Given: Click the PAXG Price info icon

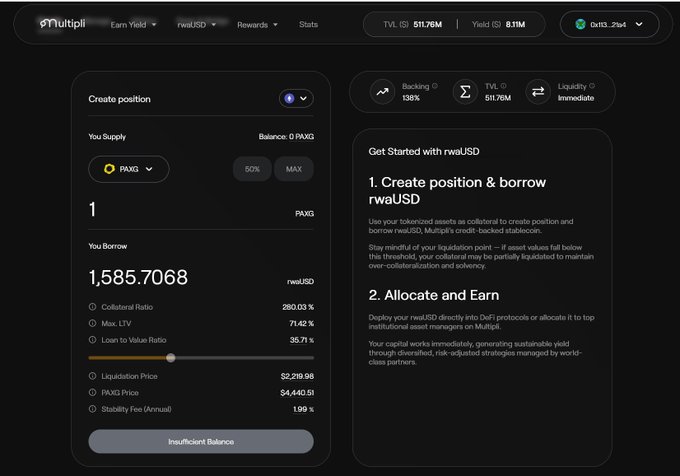Looking at the screenshot, I should point(92,392).
